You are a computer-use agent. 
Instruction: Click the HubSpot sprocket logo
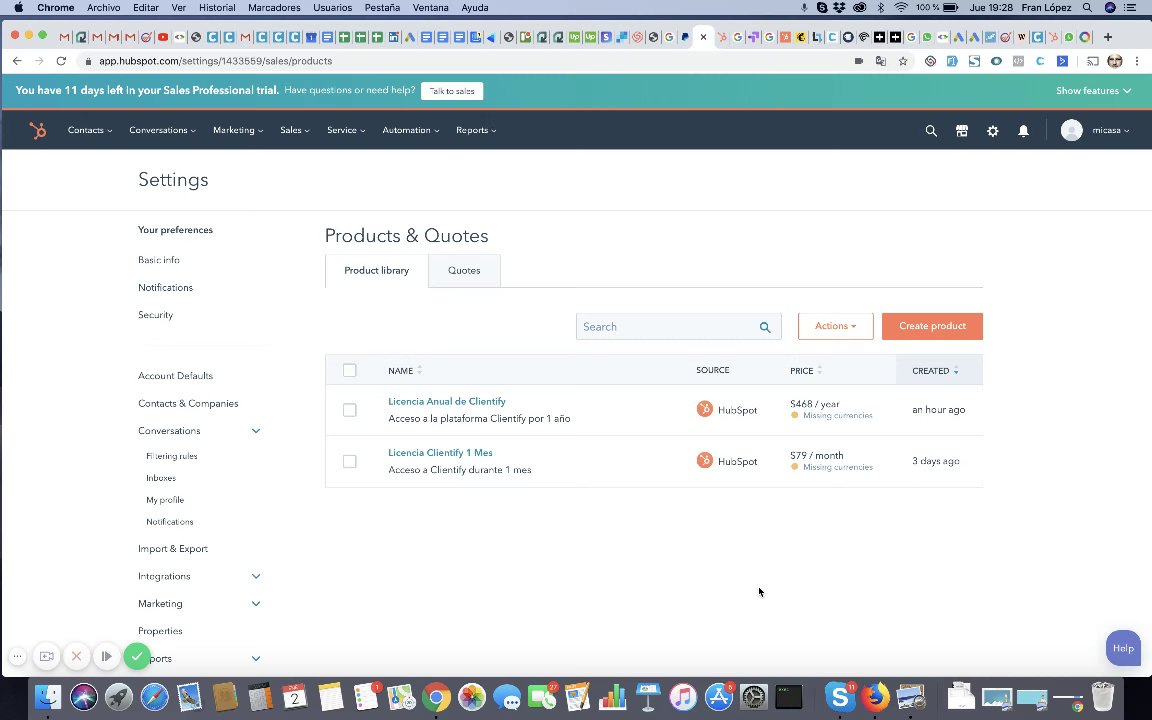pyautogui.click(x=37, y=130)
